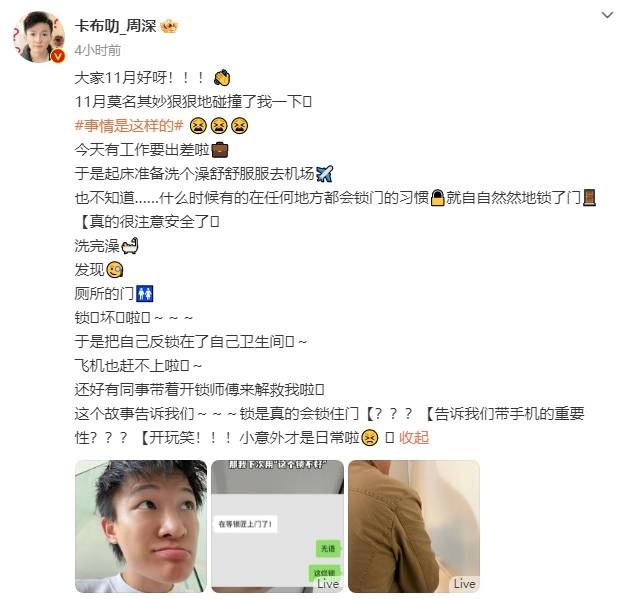626x599 pixels.
Task: Open the post options chevron menu
Action: pos(607,15)
